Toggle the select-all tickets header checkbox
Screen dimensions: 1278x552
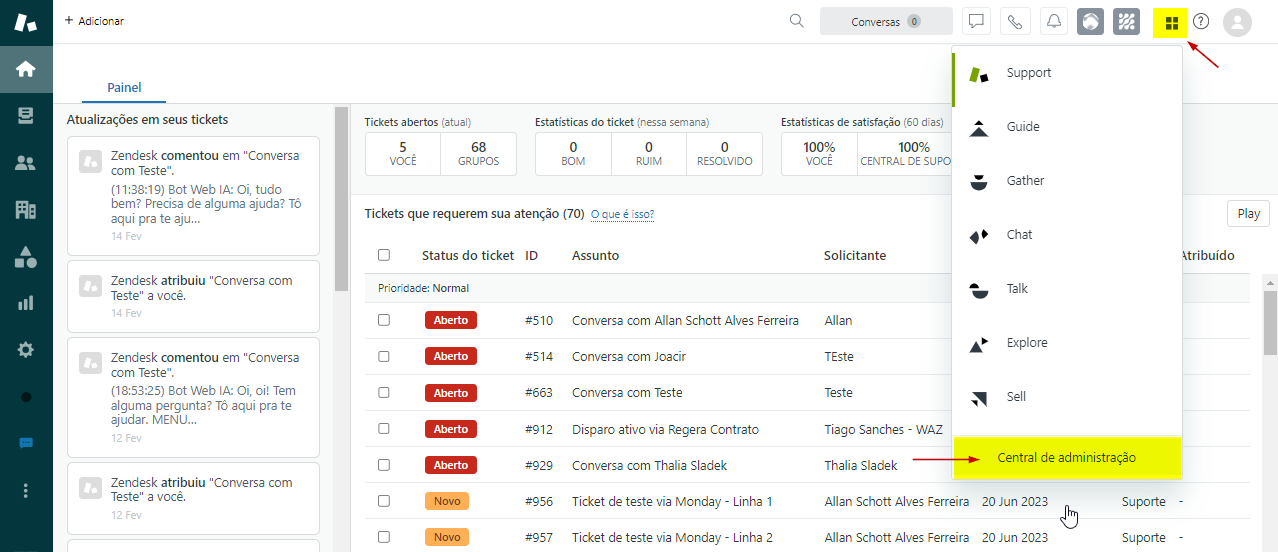[384, 255]
